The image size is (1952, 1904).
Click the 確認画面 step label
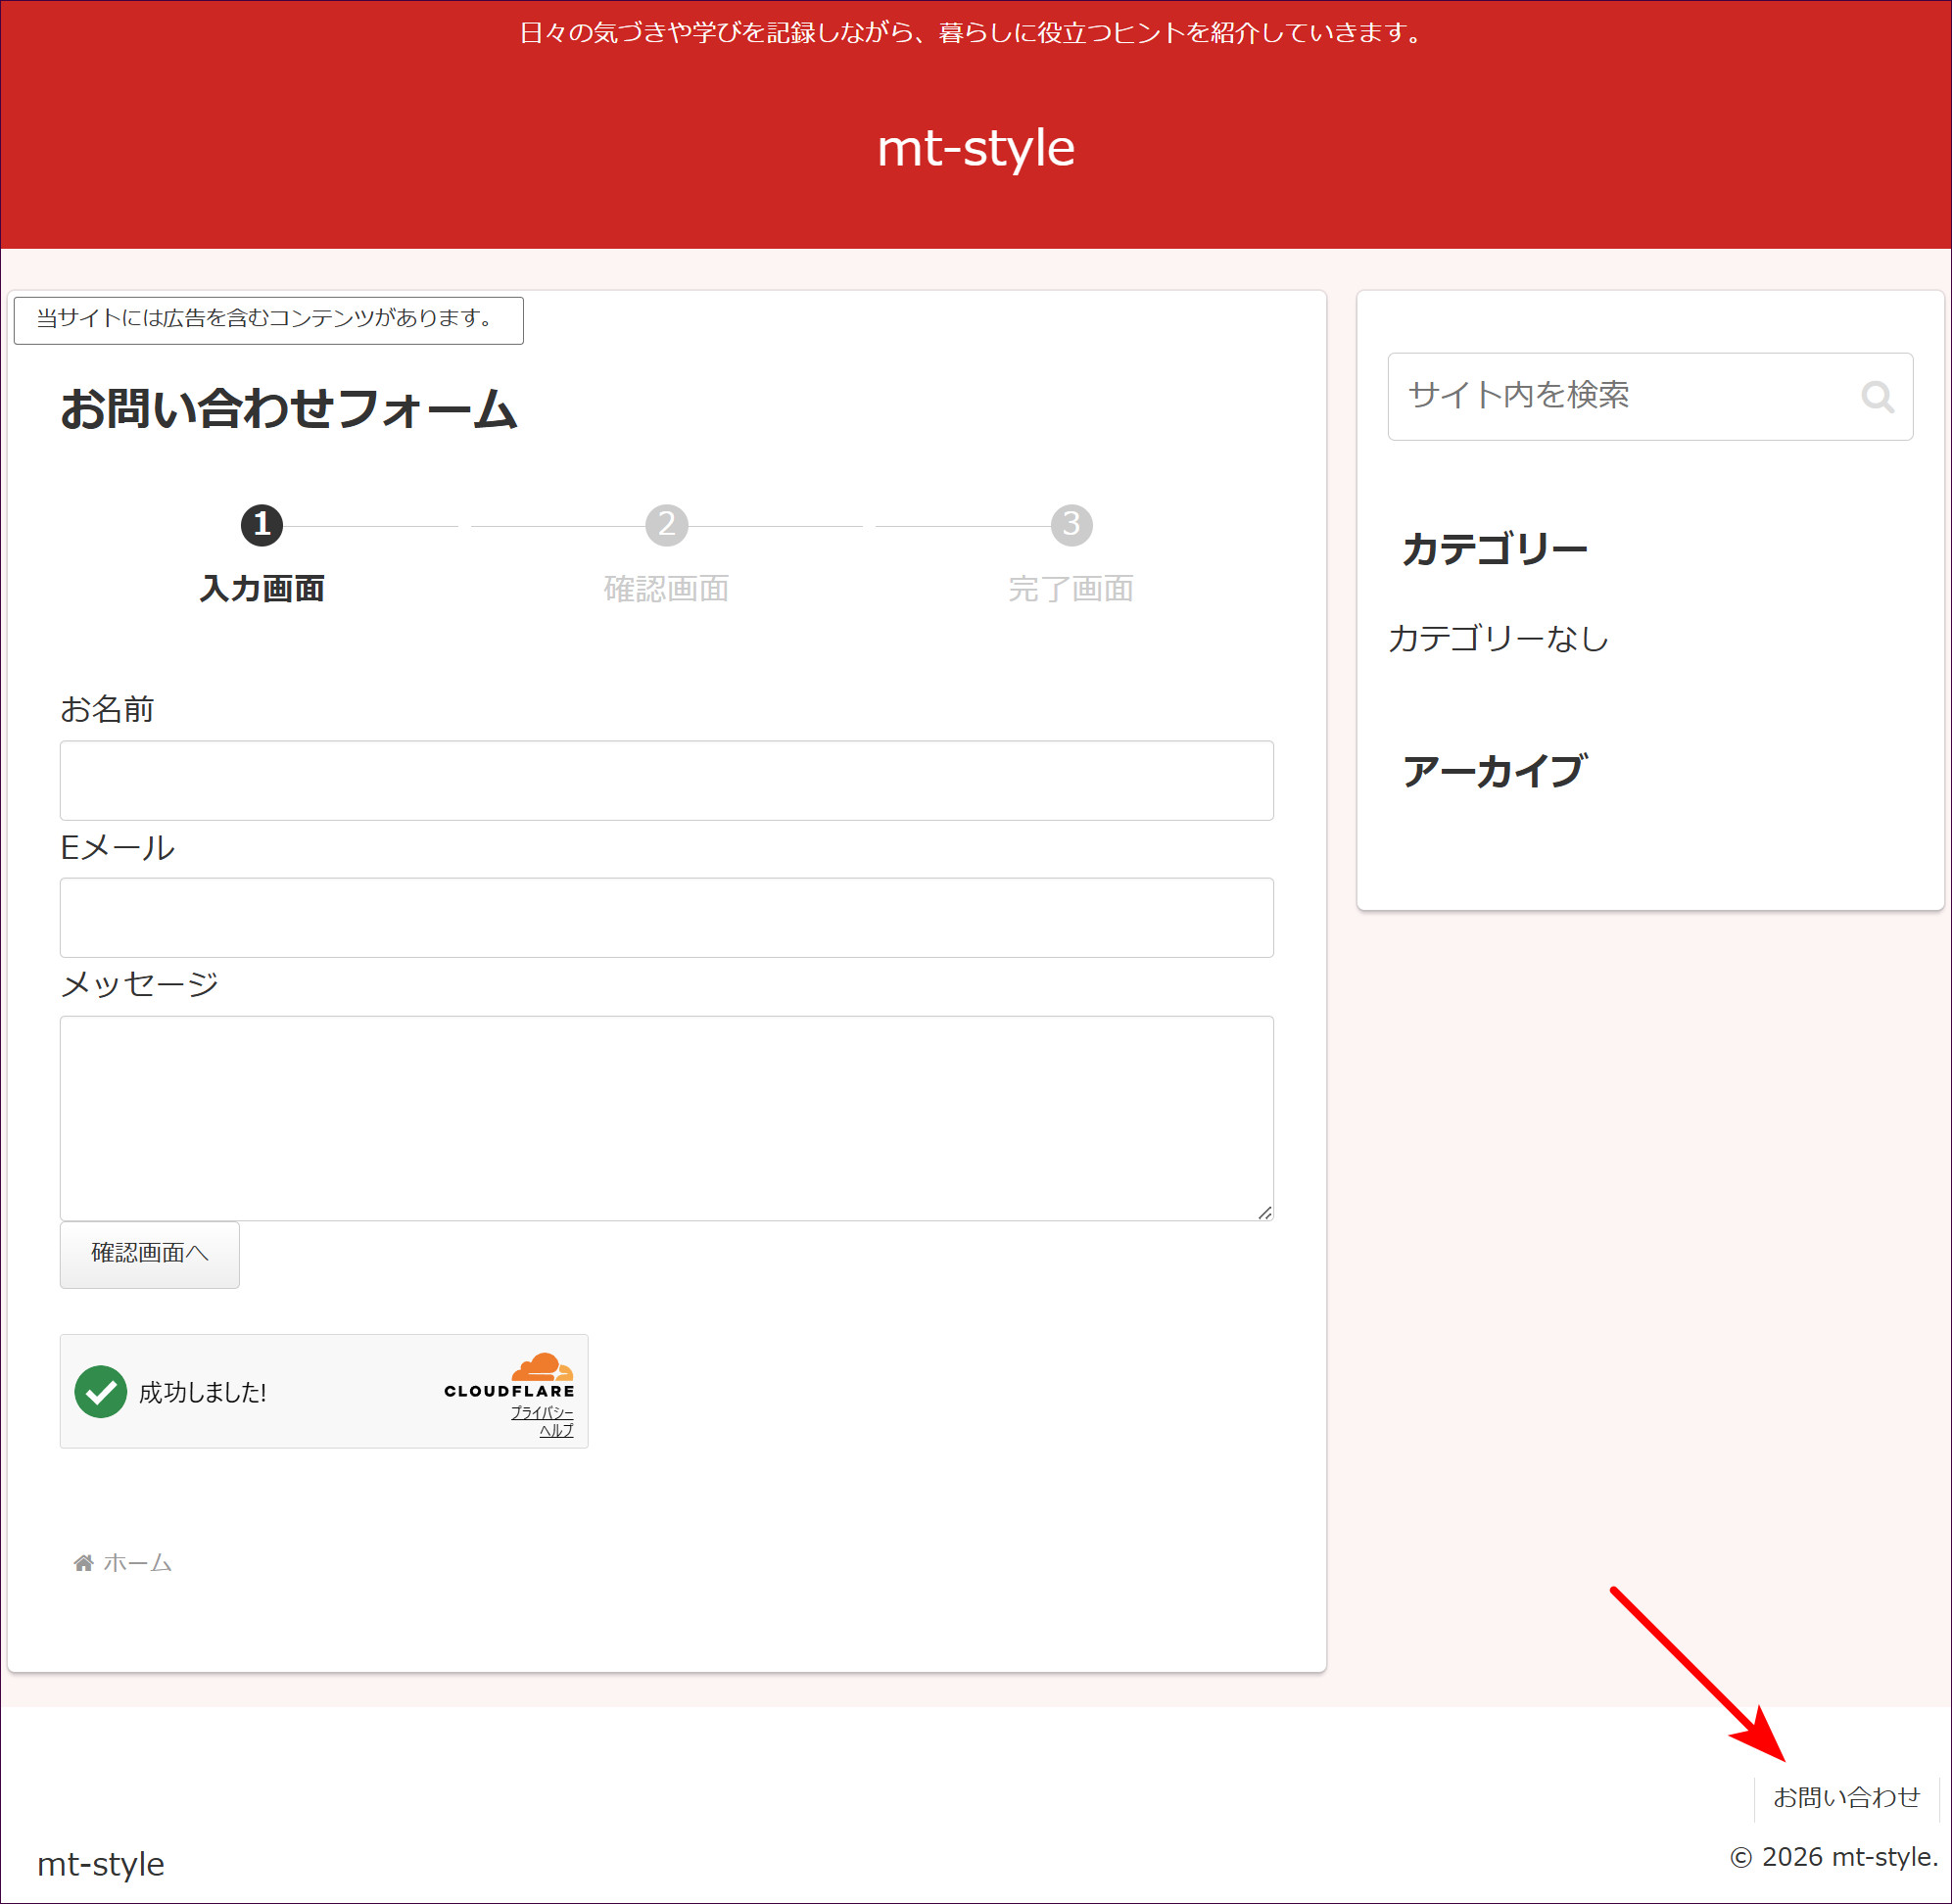[667, 588]
